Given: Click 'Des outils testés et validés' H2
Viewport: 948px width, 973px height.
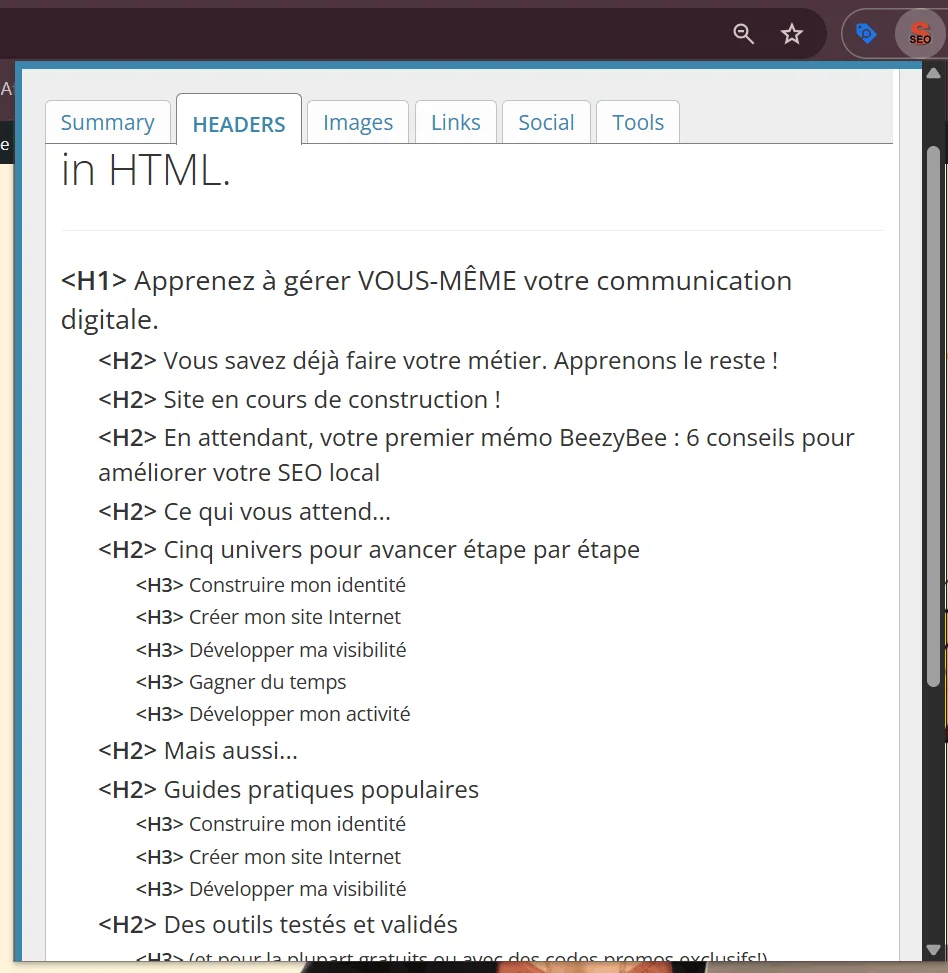Looking at the screenshot, I should (x=278, y=925).
